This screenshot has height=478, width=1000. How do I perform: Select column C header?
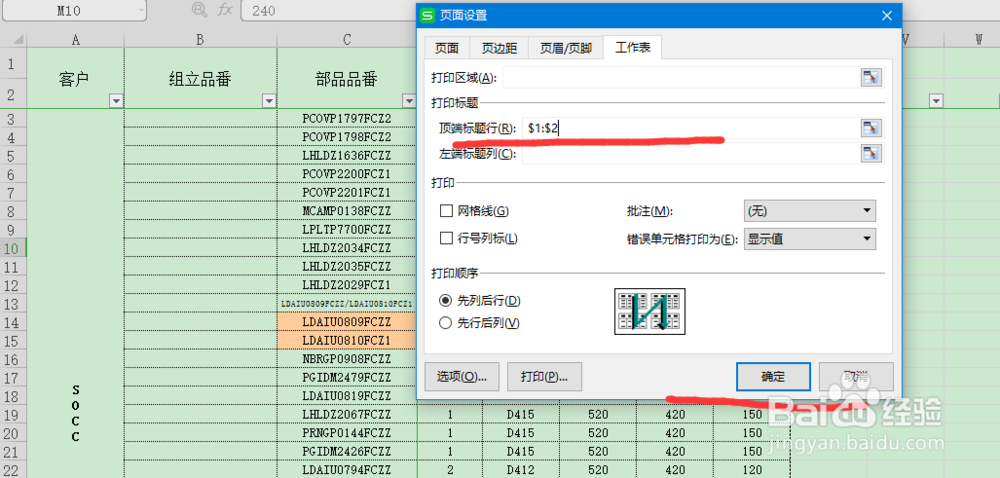[x=347, y=40]
